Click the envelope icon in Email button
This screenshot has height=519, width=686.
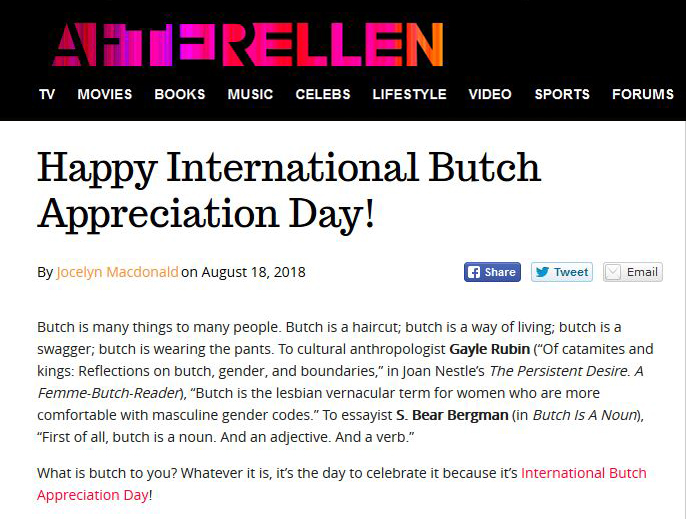612,272
